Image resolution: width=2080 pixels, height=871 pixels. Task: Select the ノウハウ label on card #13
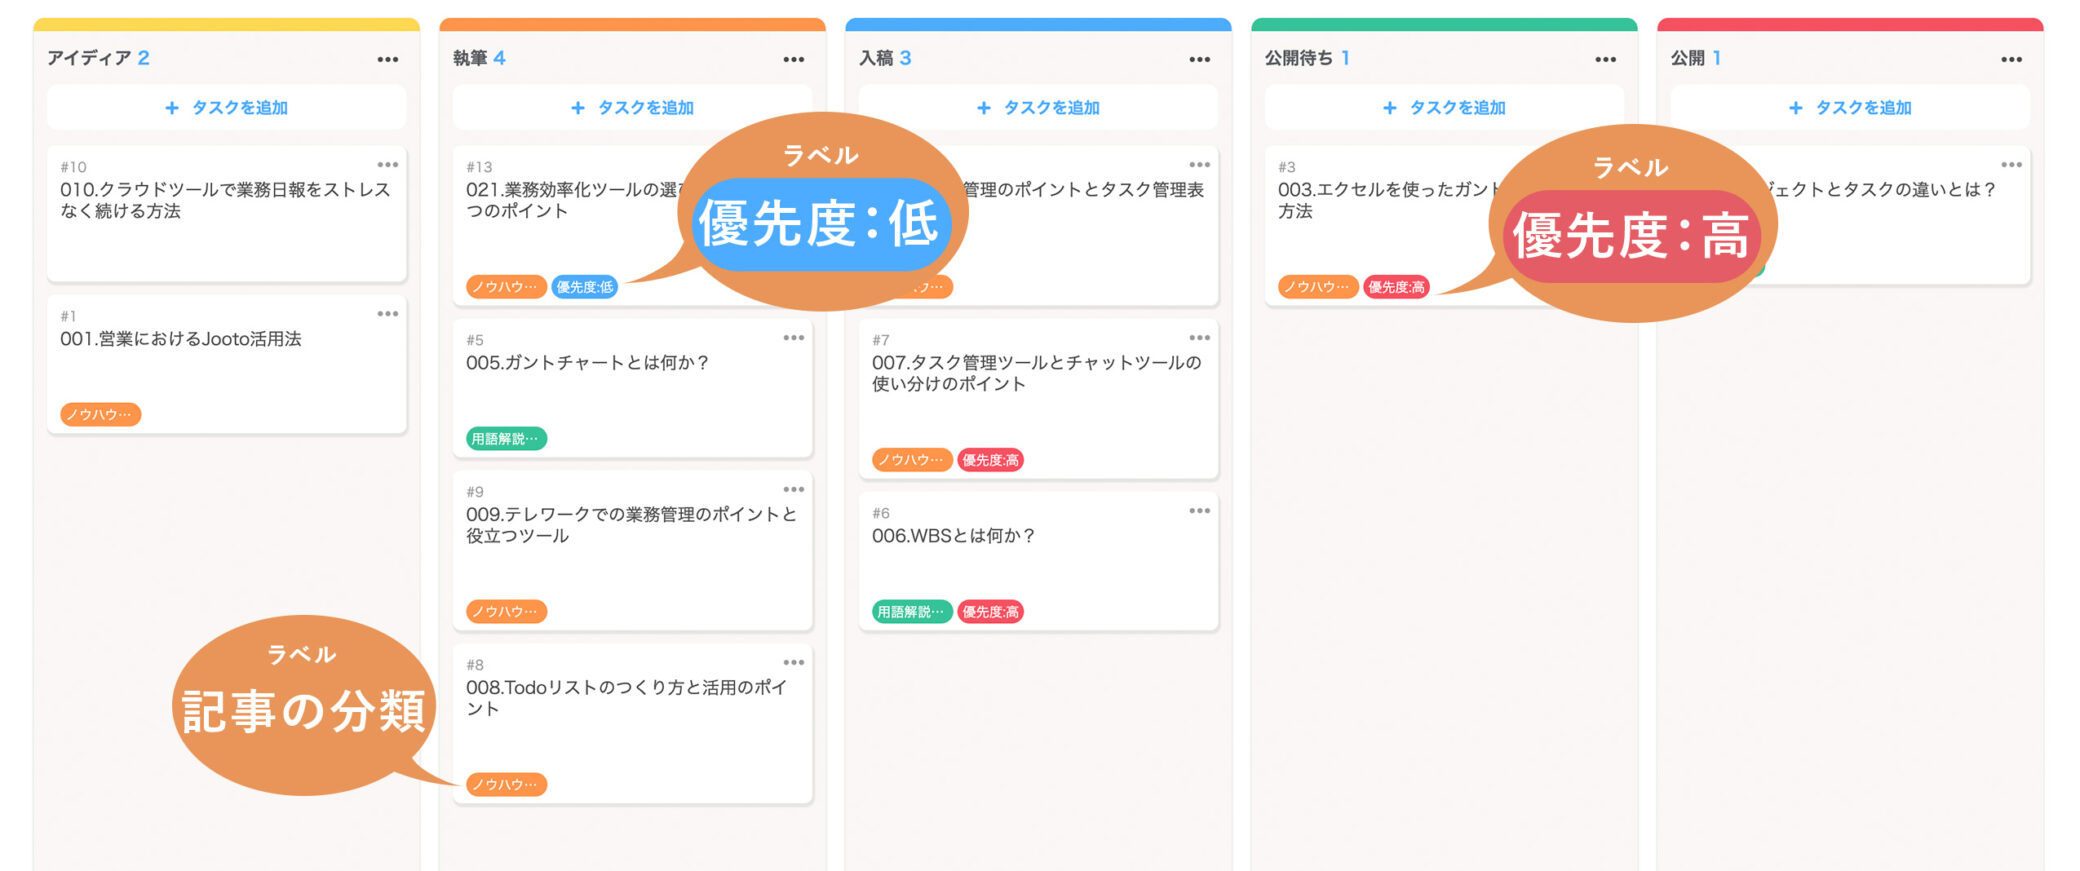coord(506,287)
